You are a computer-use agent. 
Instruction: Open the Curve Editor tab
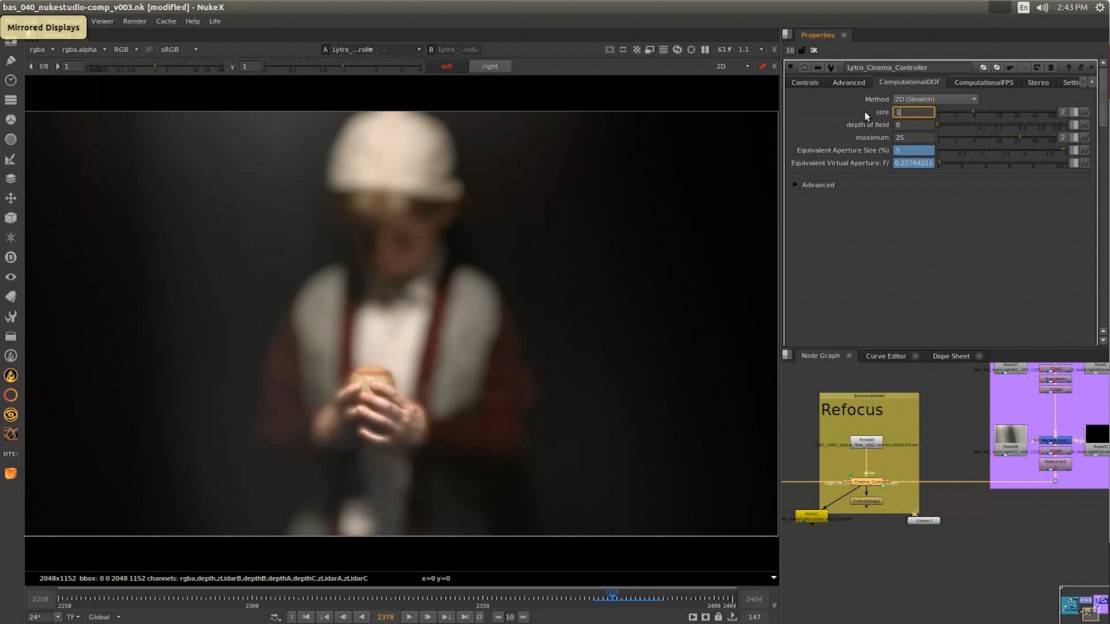pos(885,356)
